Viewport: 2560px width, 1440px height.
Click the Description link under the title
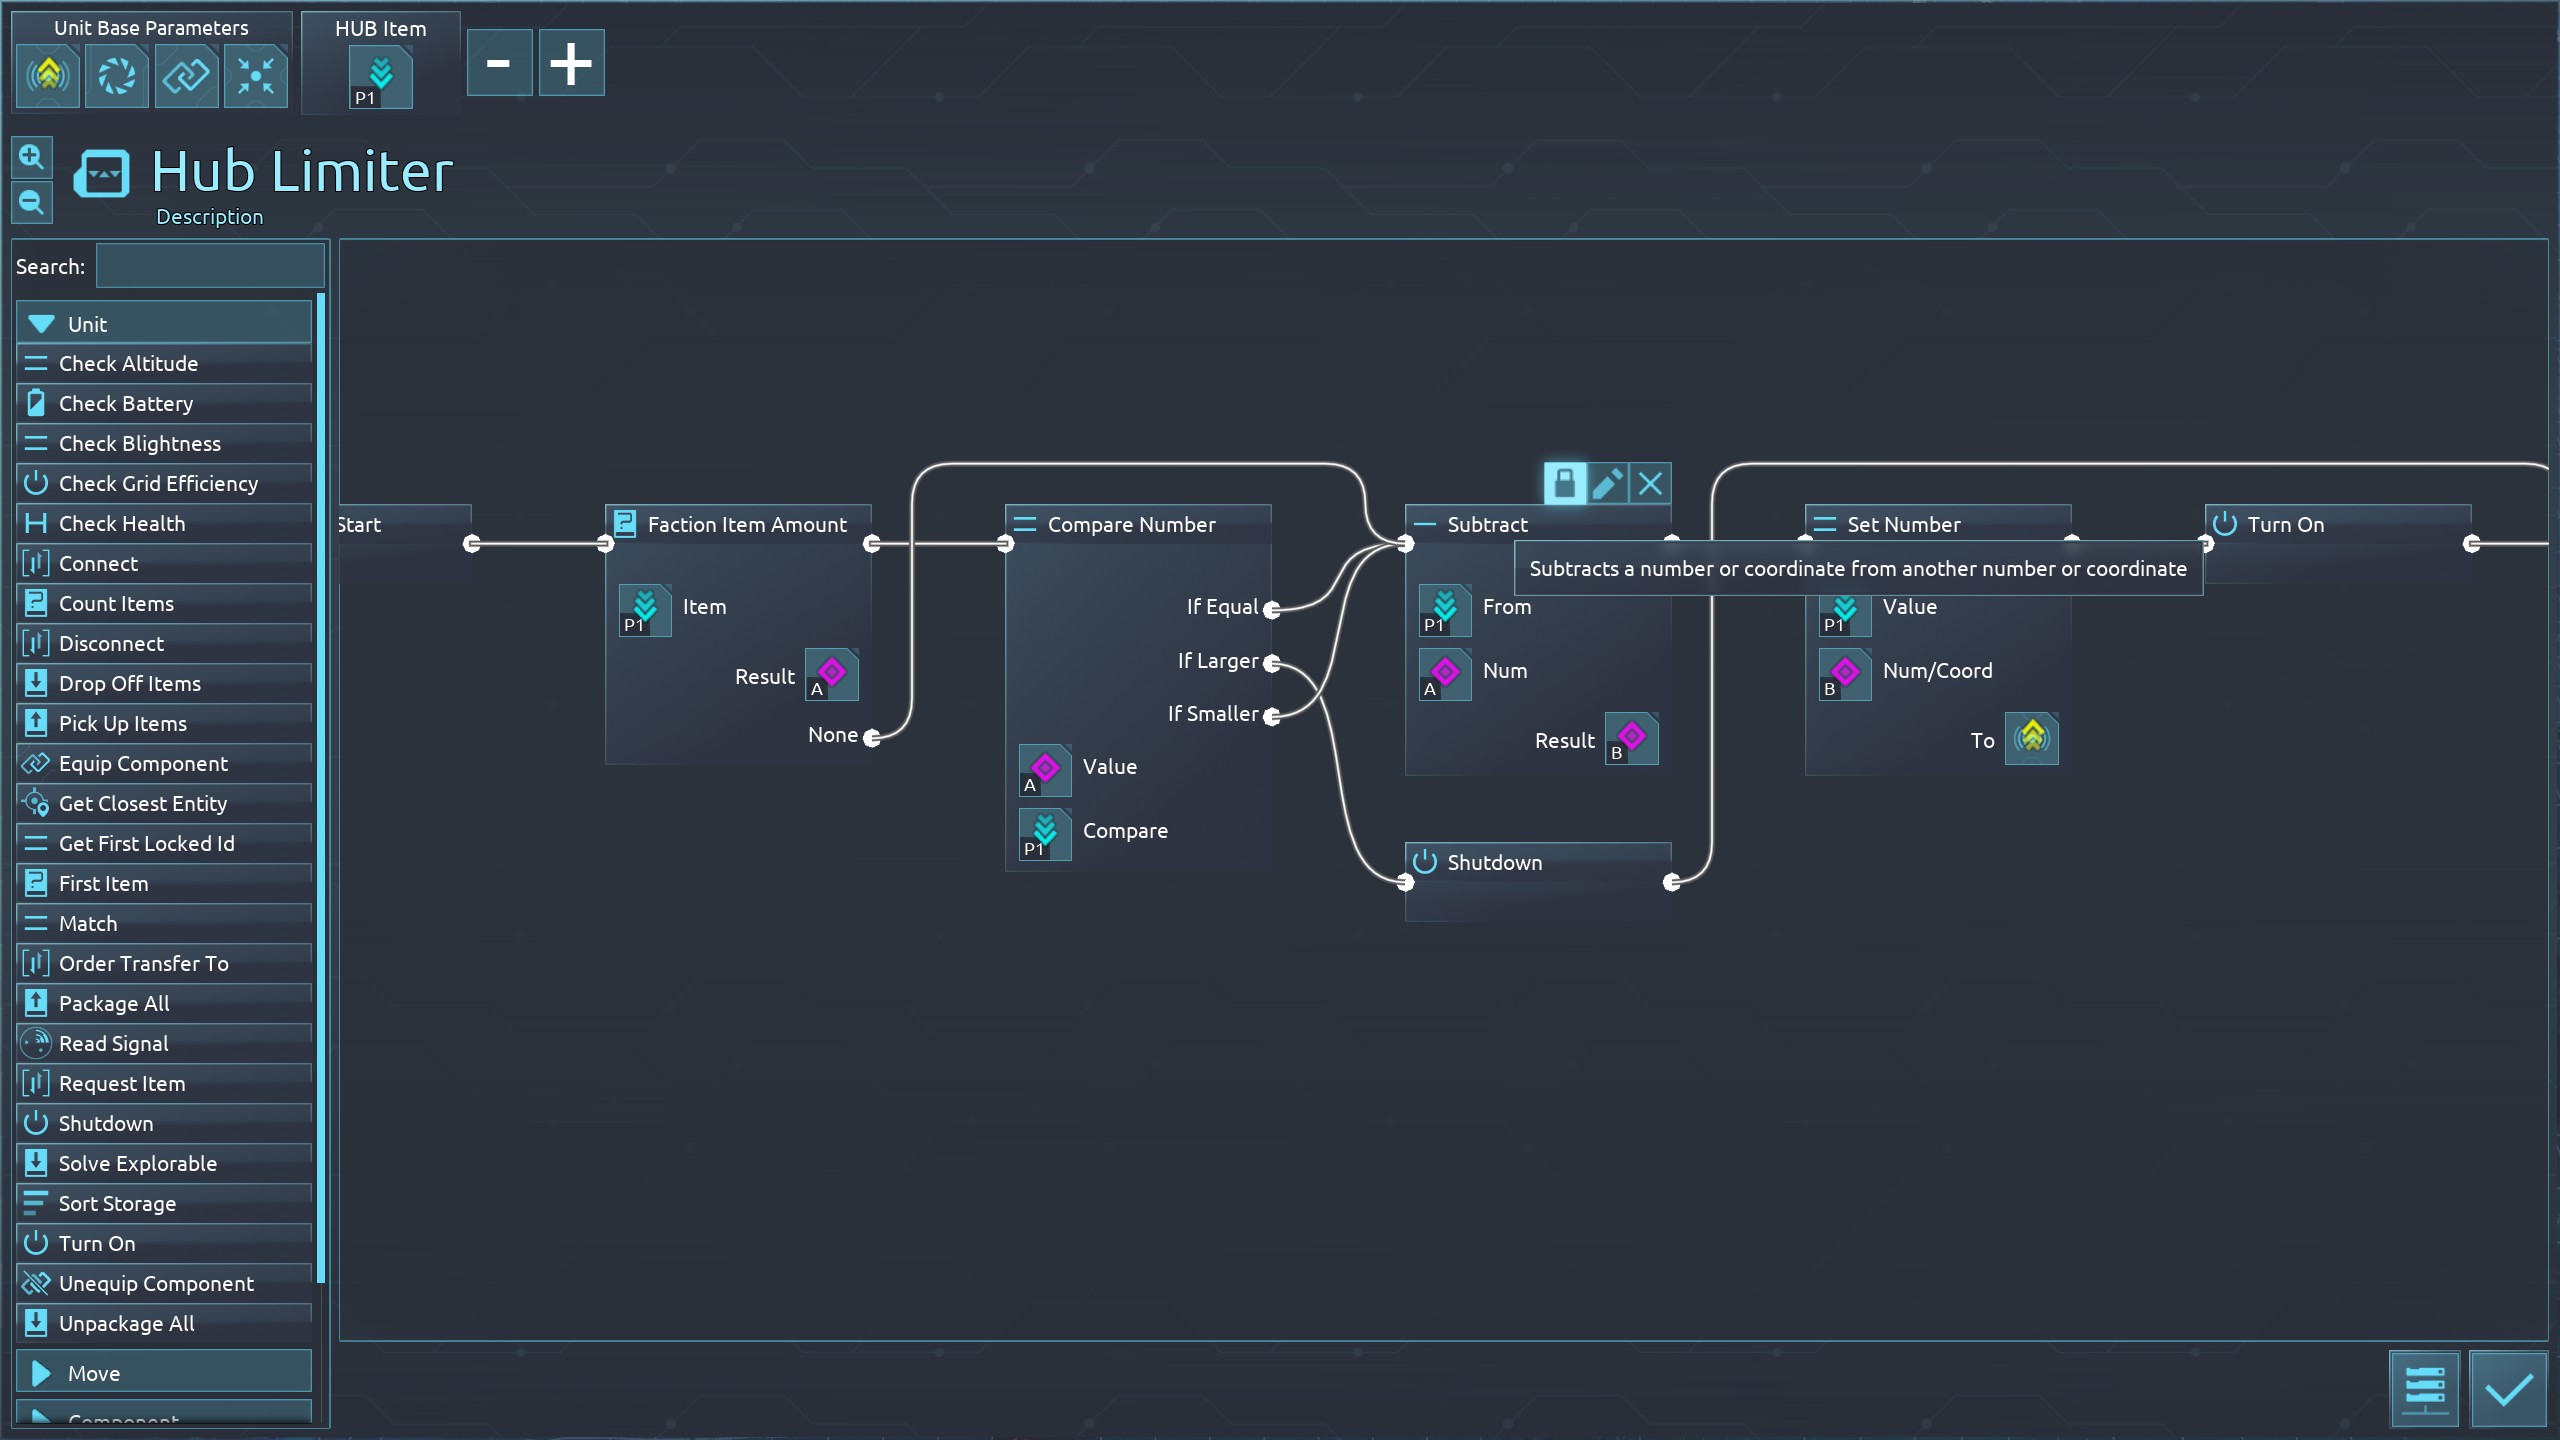tap(209, 217)
